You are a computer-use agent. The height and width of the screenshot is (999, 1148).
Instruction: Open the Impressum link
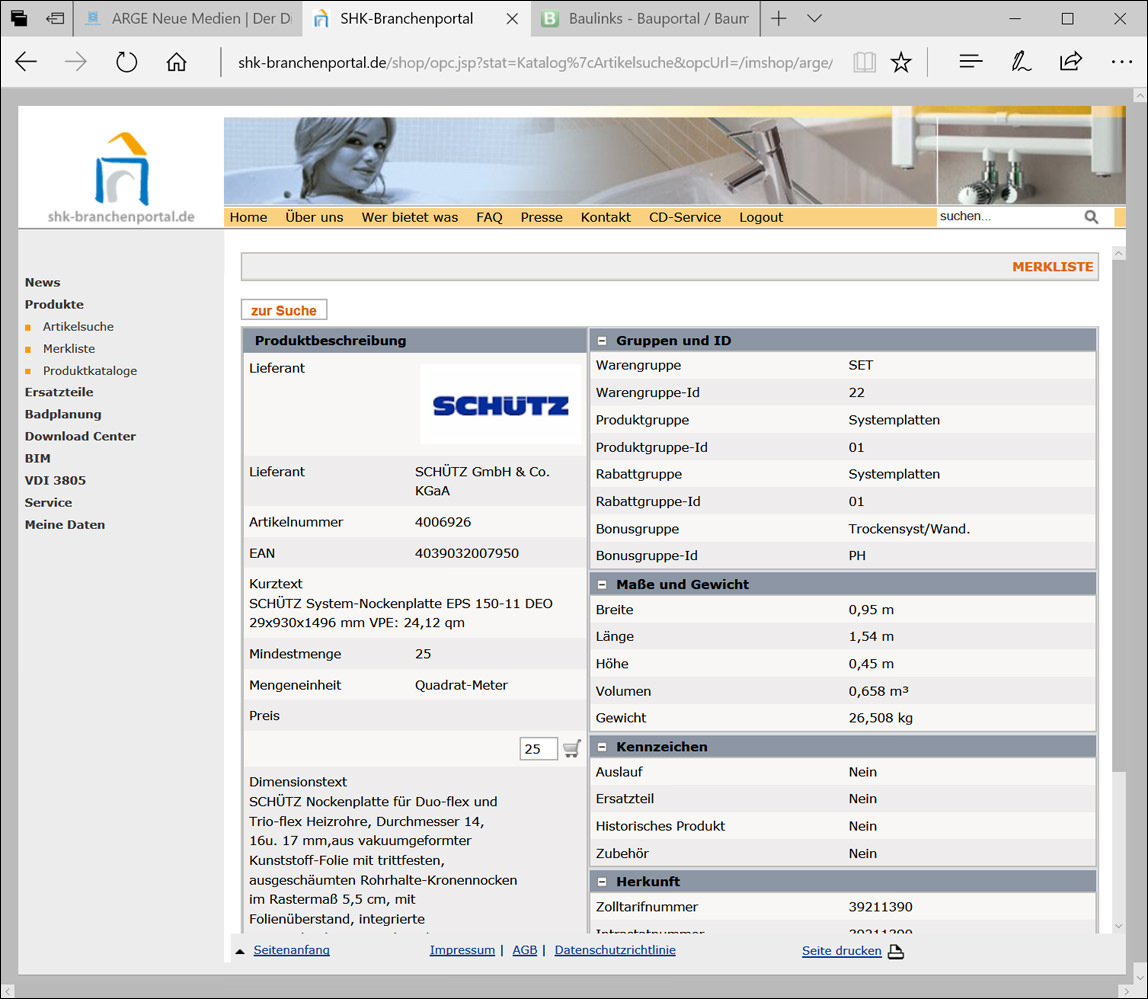(462, 950)
